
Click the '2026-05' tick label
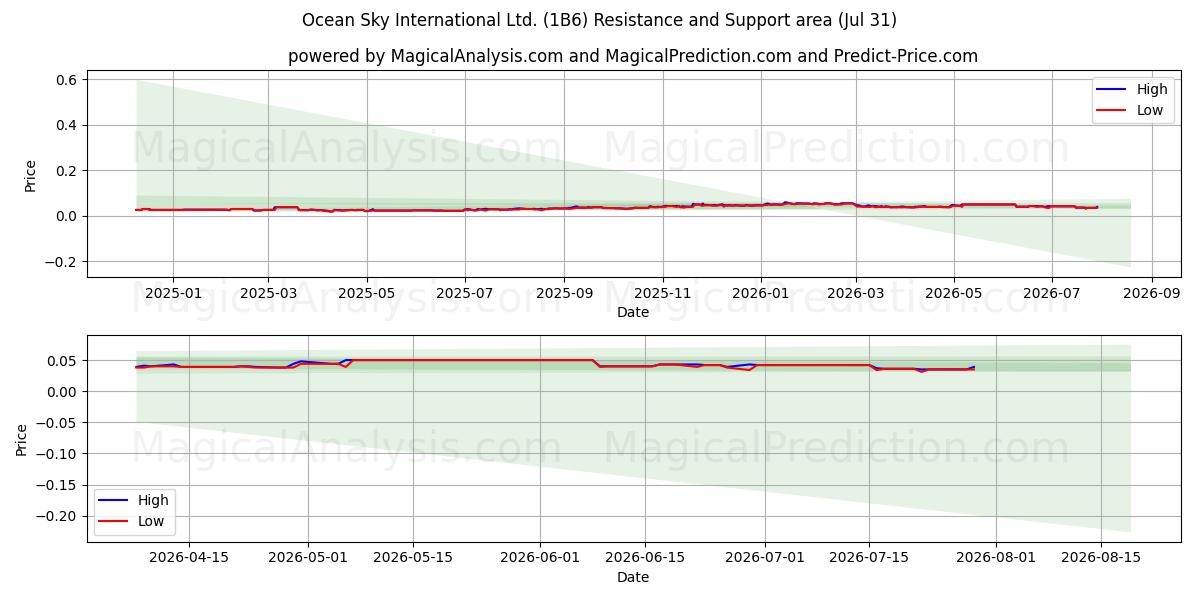954,293
